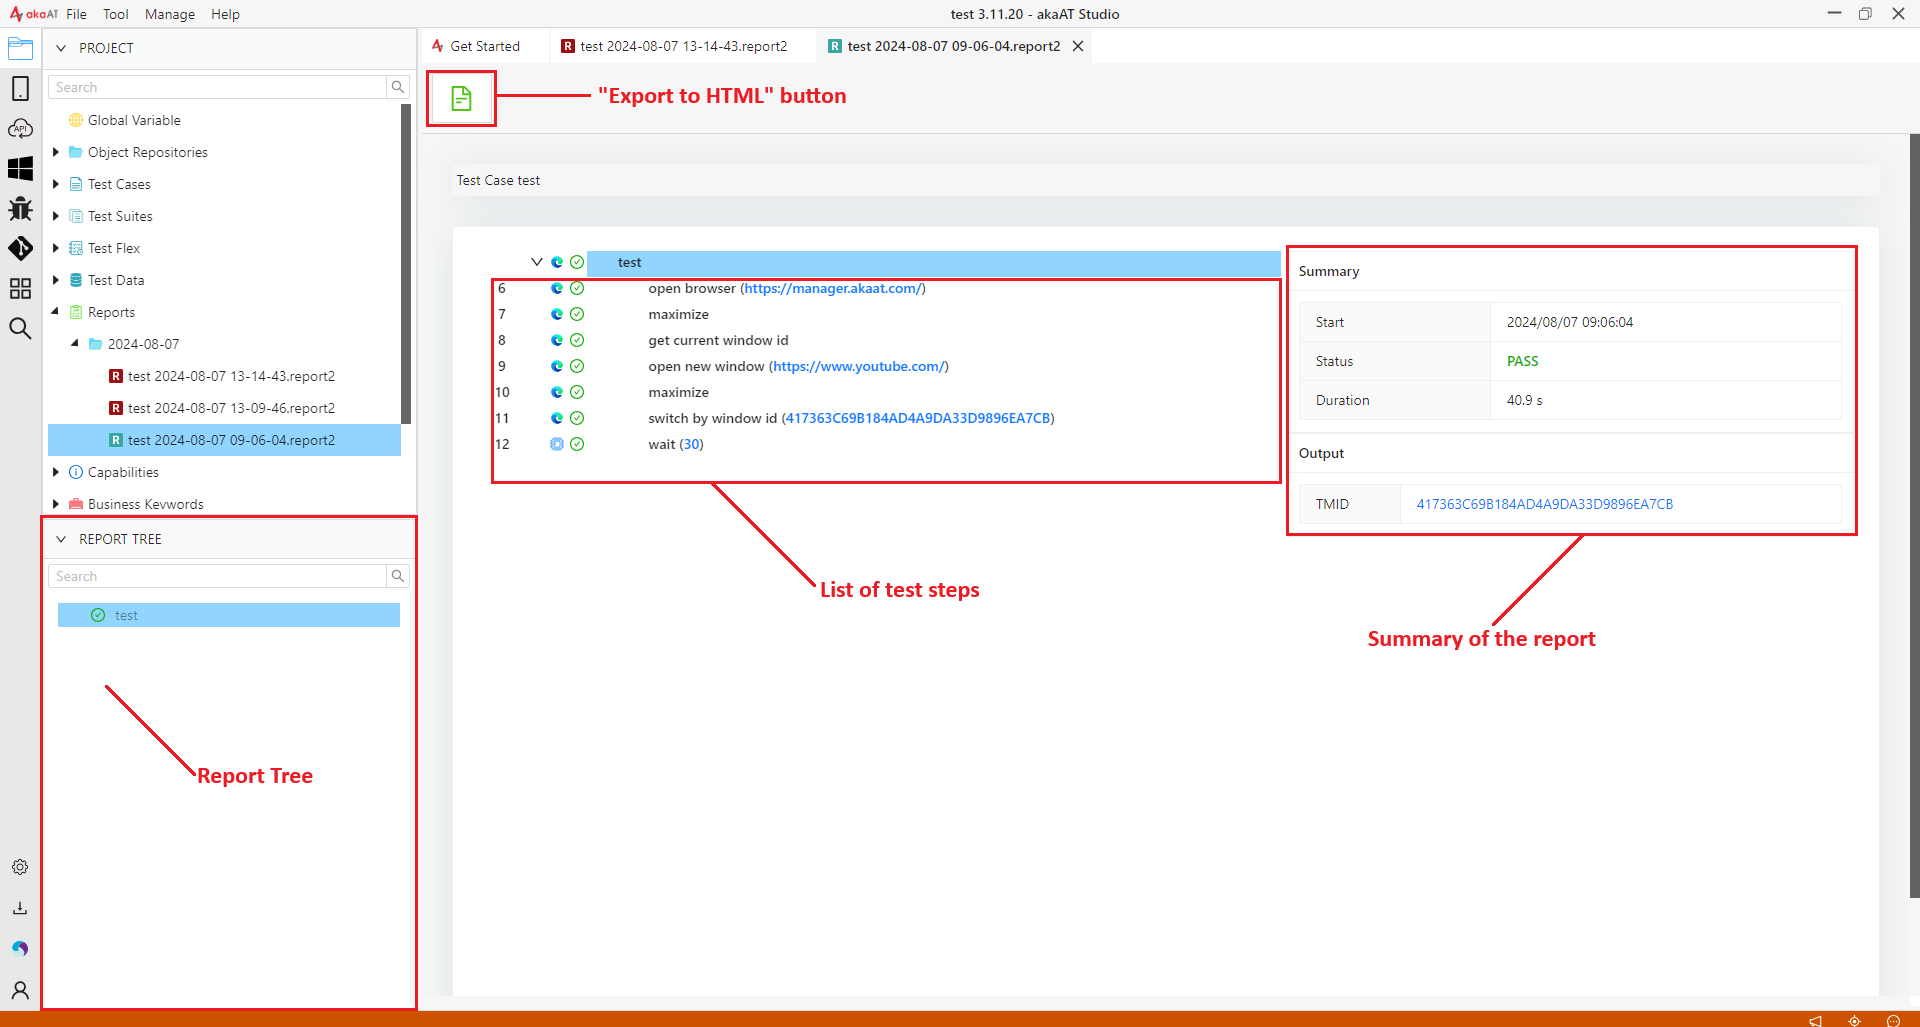Click the Export to HTML button
The height and width of the screenshot is (1027, 1920).
pos(461,98)
